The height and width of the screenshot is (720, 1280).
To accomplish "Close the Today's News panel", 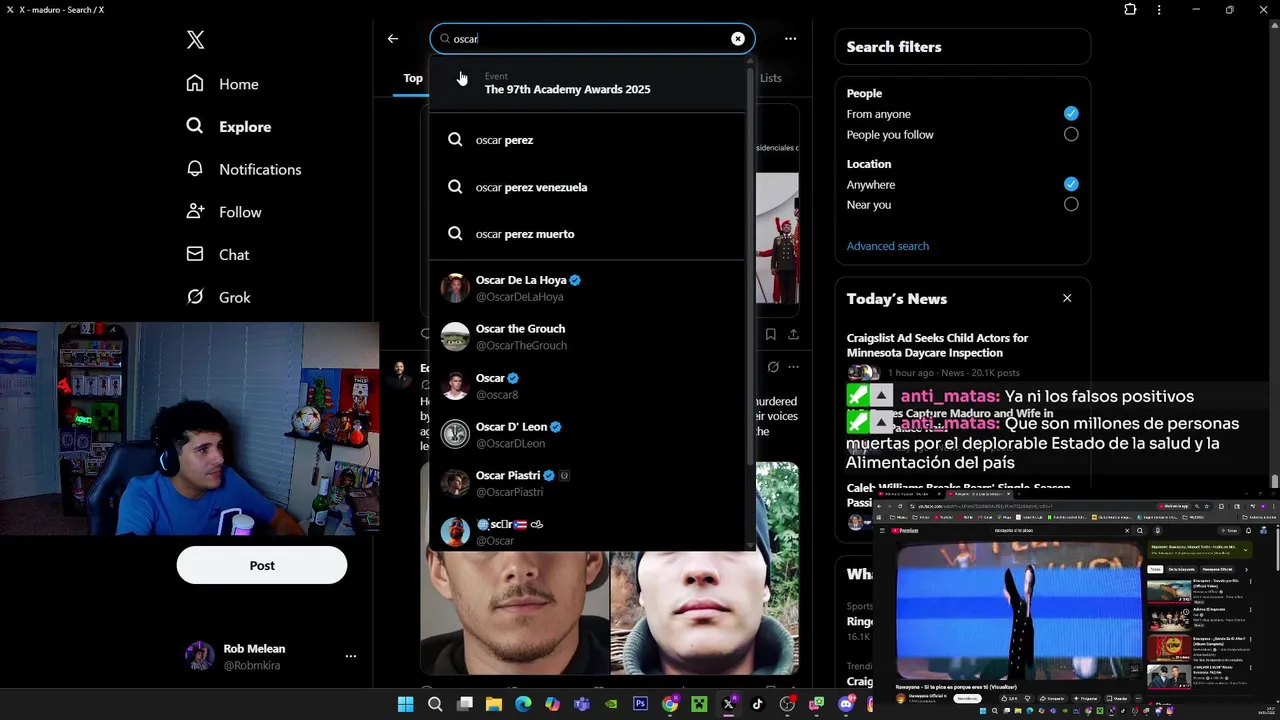I will pyautogui.click(x=1067, y=298).
